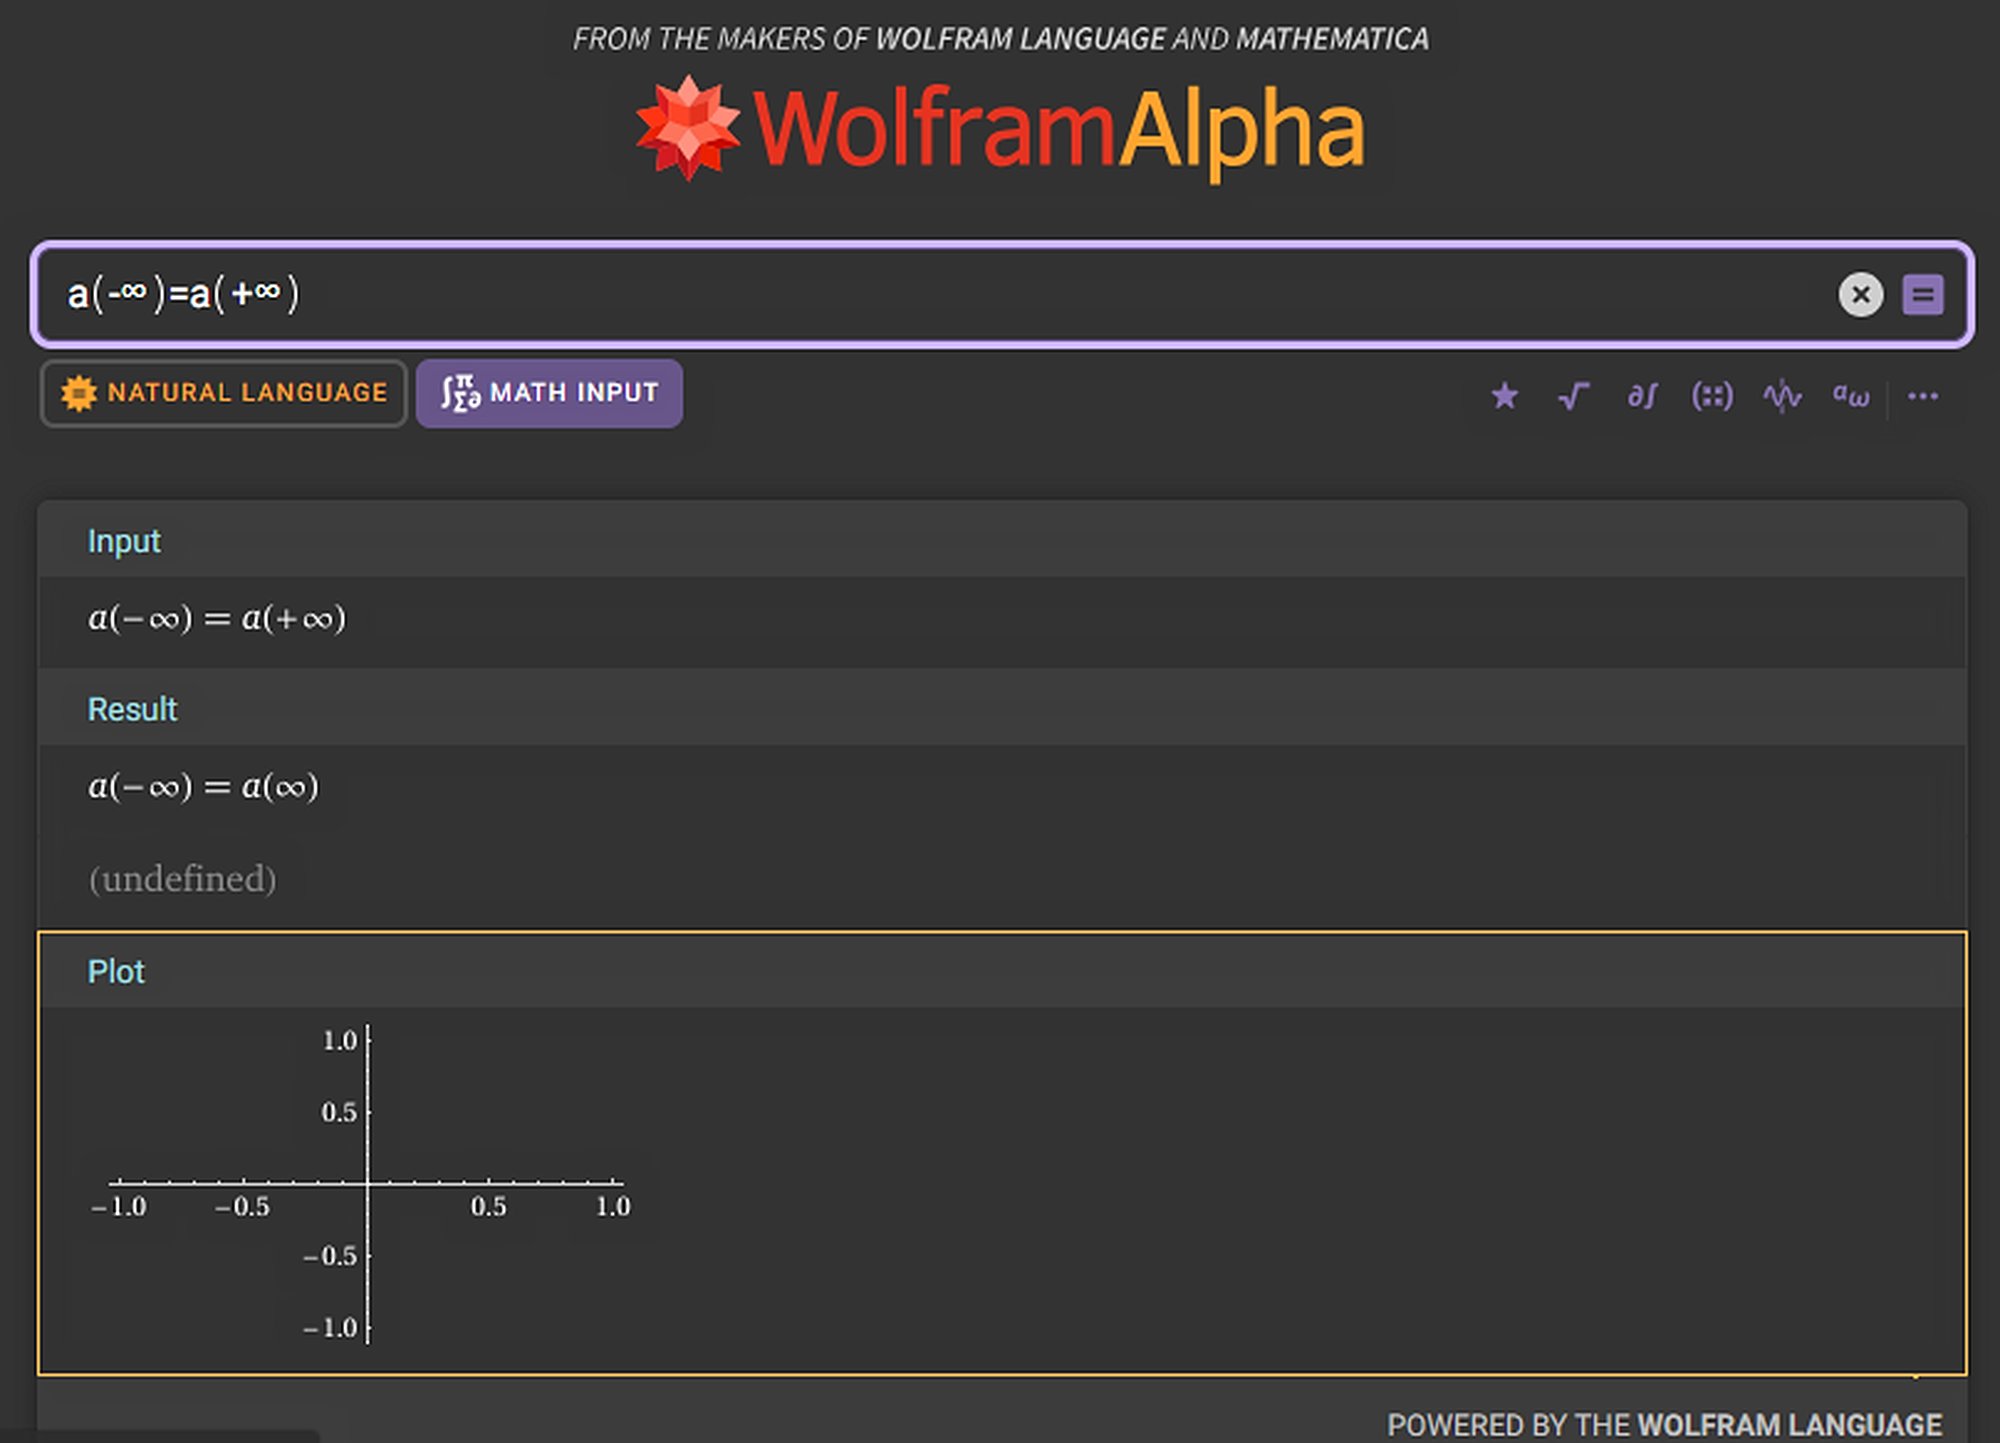Open the Greek letters alpha-omega palette

coord(1851,396)
